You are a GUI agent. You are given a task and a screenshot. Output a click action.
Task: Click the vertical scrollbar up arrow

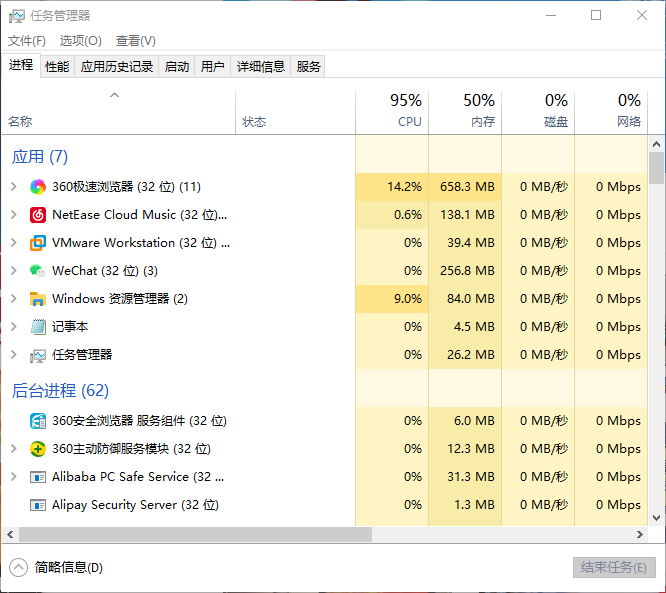point(657,144)
